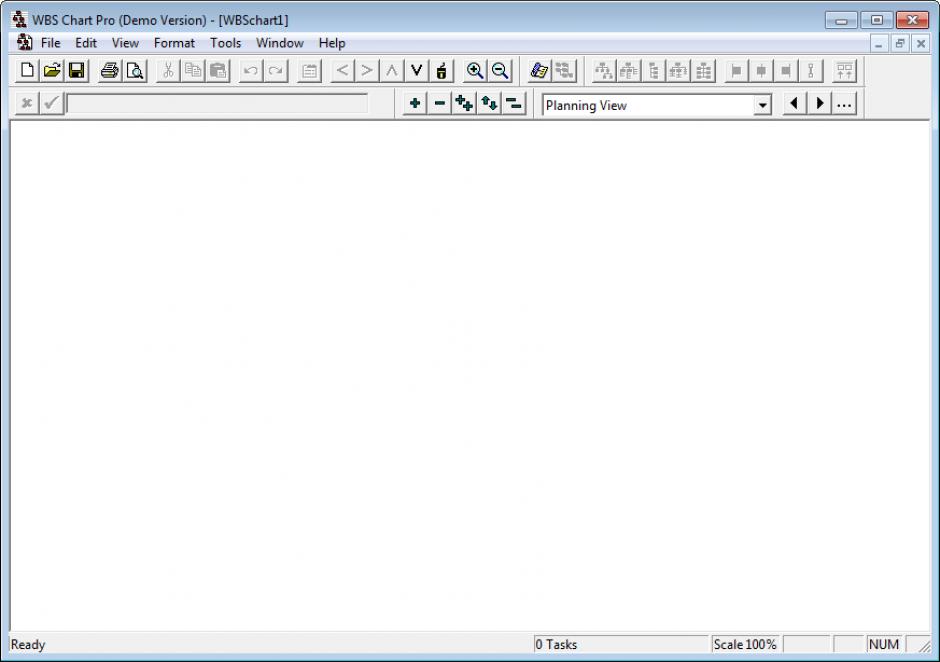
Task: Click the app icon in title bar
Action: pyautogui.click(x=19, y=19)
